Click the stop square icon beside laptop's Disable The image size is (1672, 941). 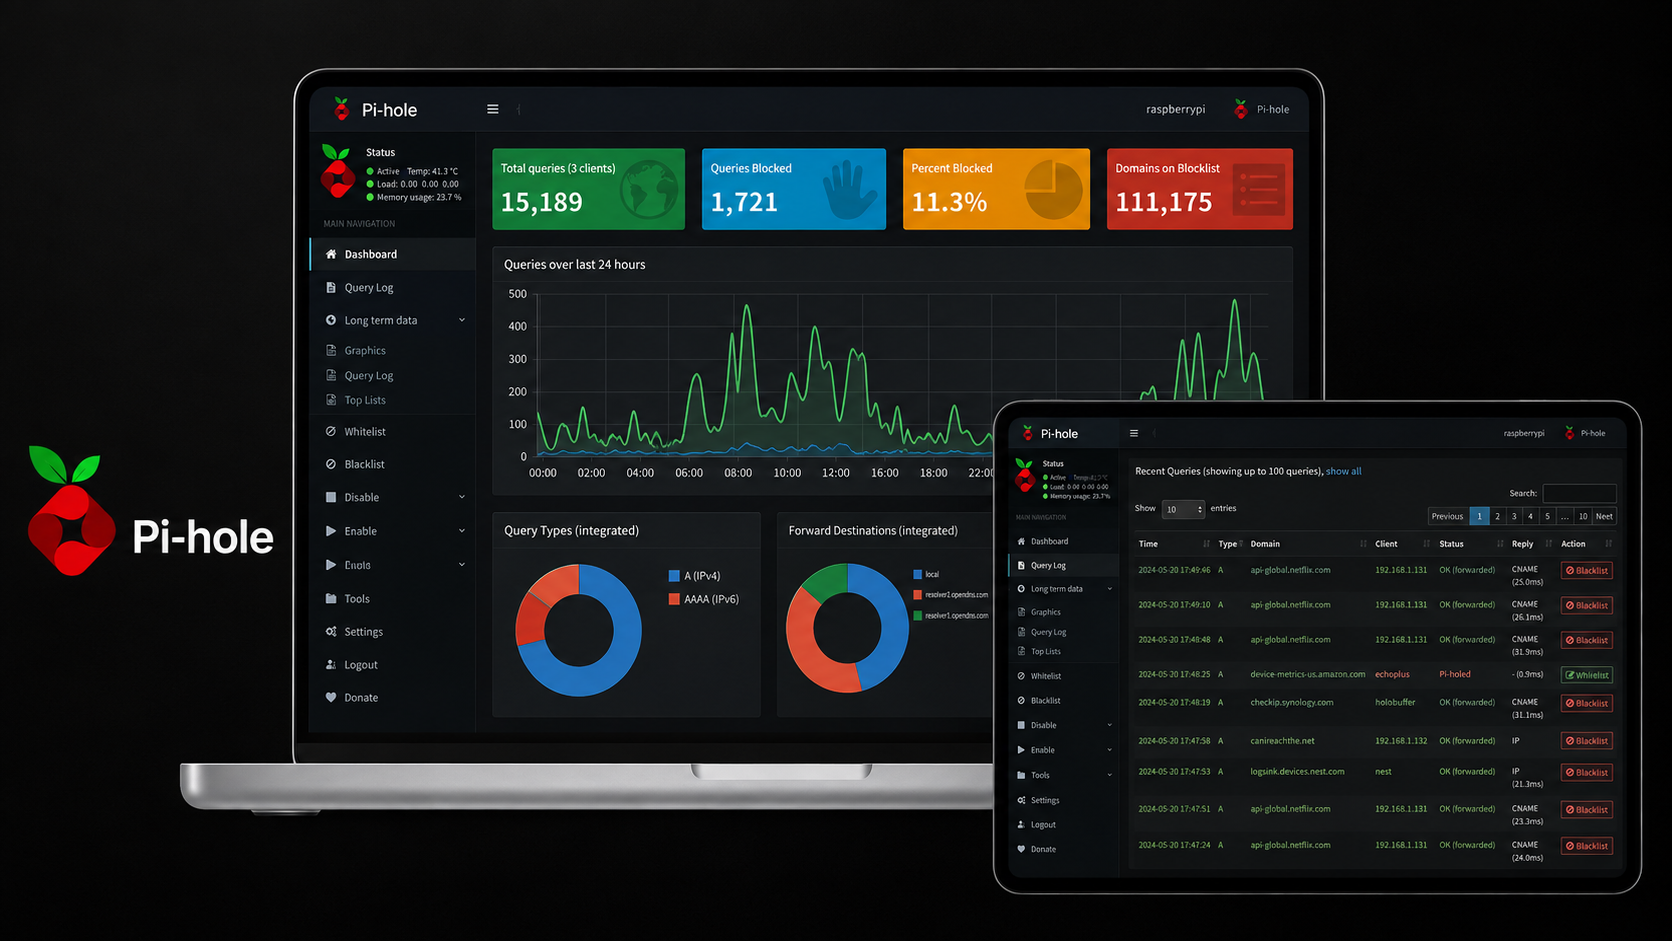331,497
